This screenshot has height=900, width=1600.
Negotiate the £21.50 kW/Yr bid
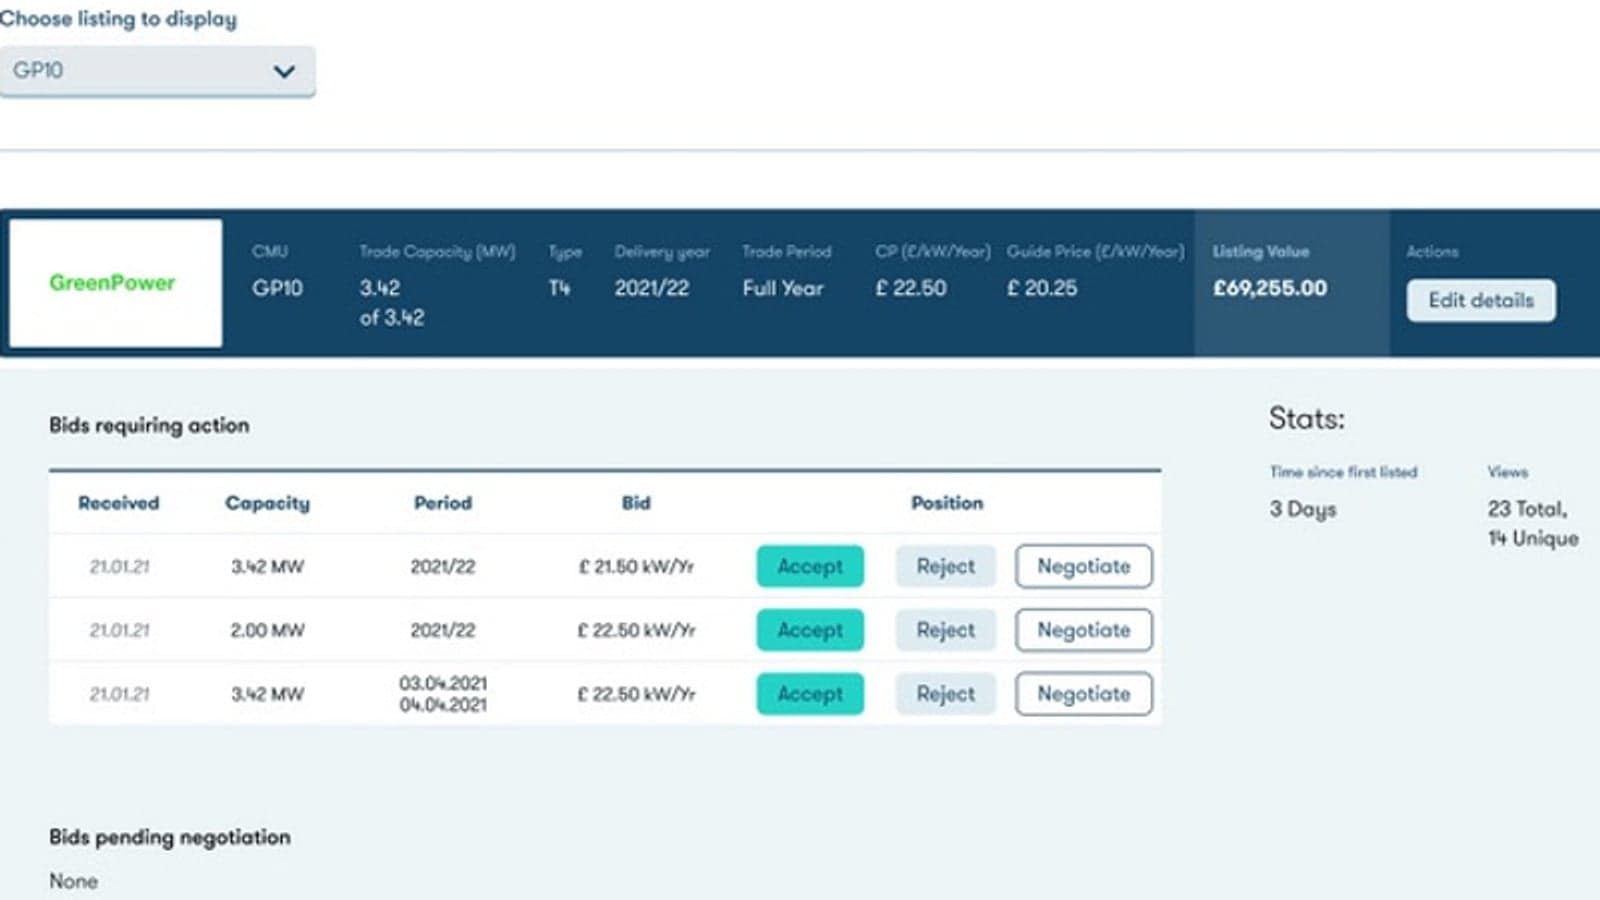1084,566
